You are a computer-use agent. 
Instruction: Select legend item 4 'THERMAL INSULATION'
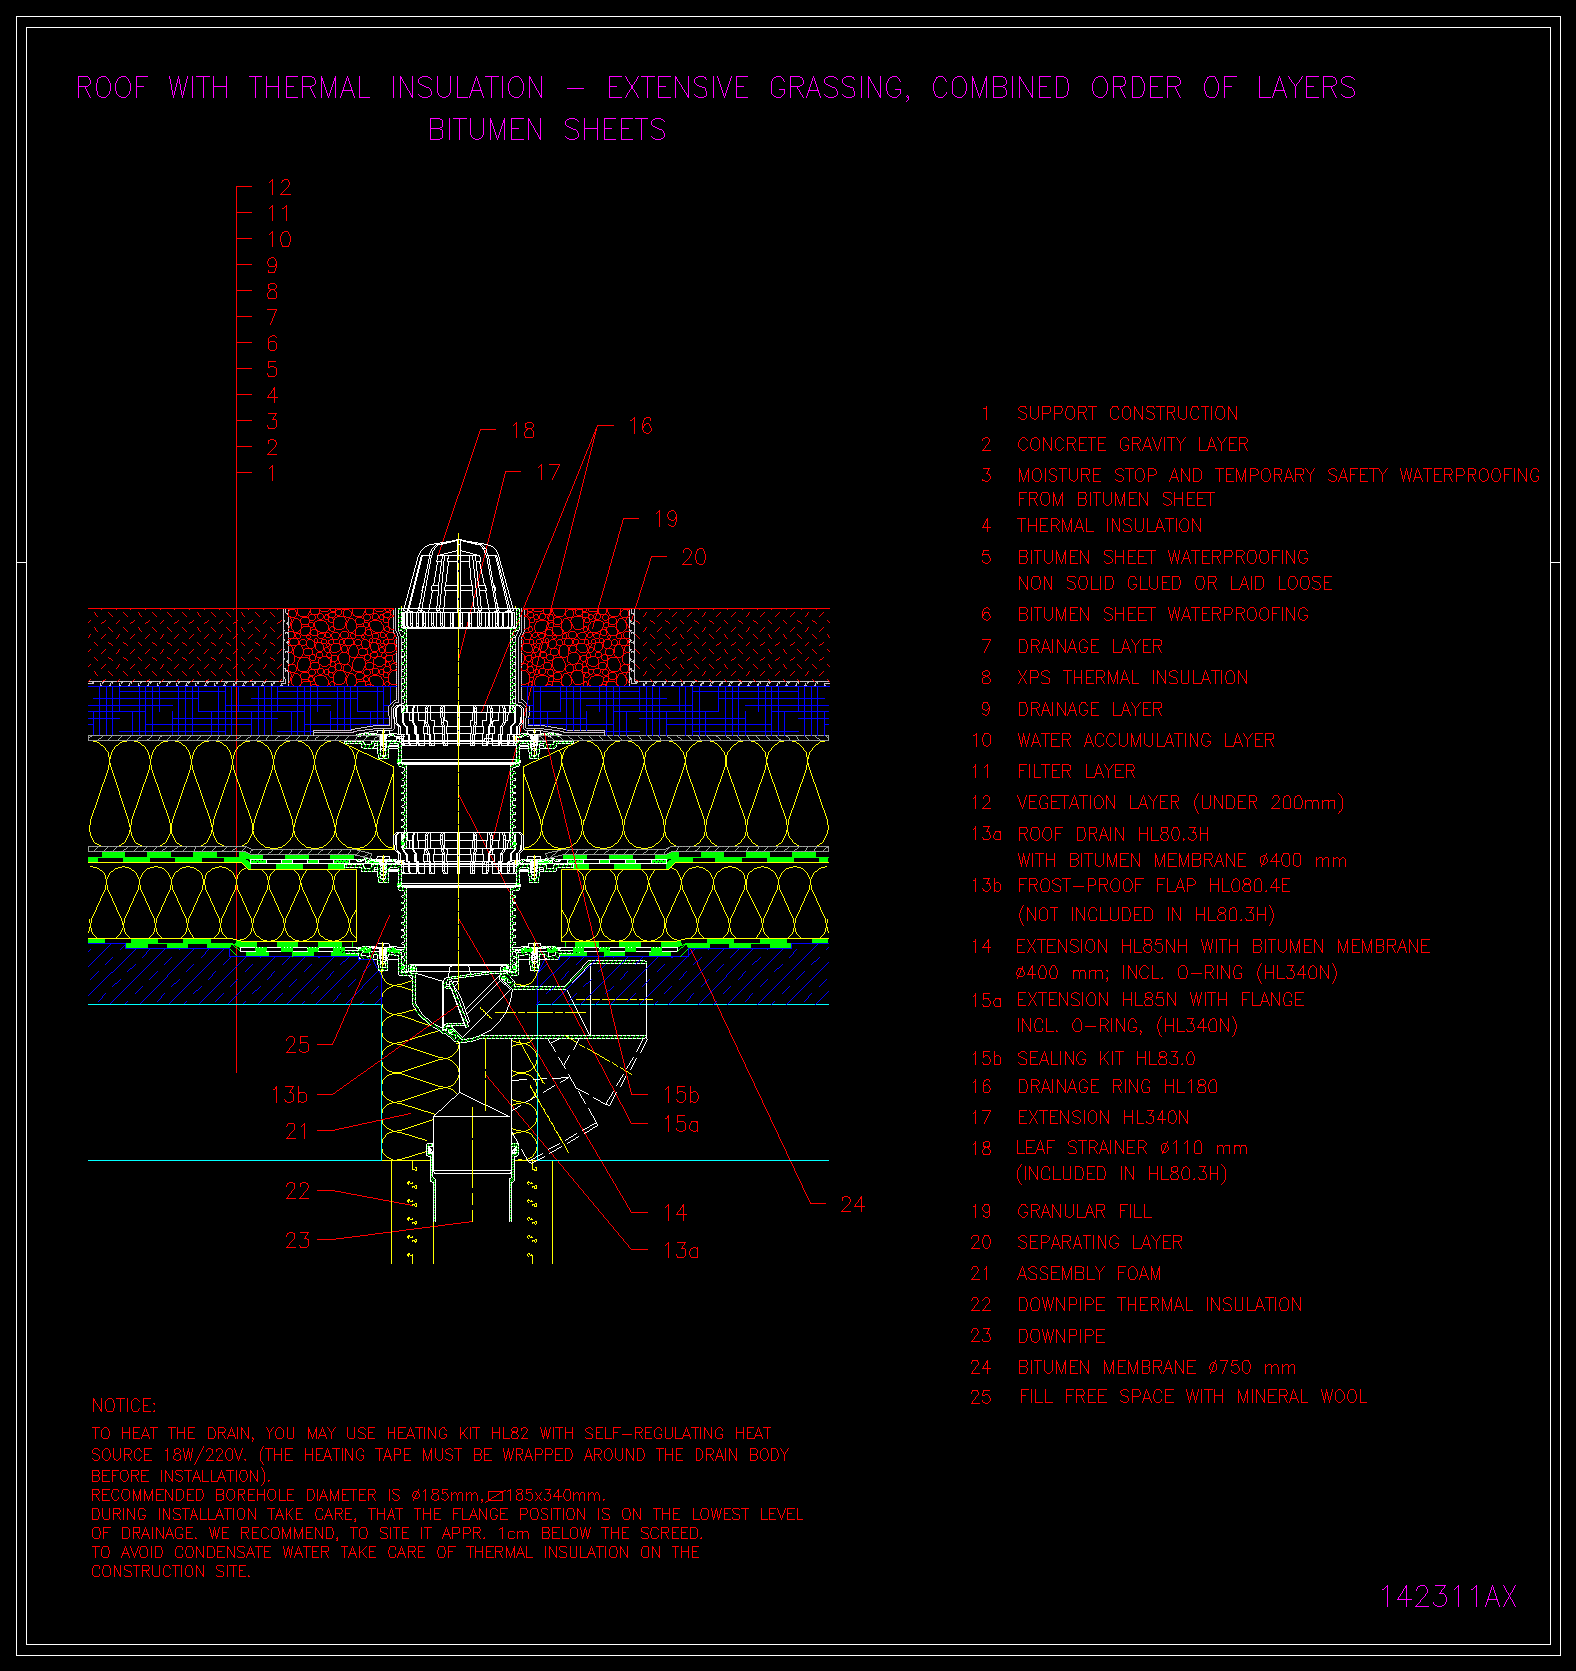click(1110, 525)
